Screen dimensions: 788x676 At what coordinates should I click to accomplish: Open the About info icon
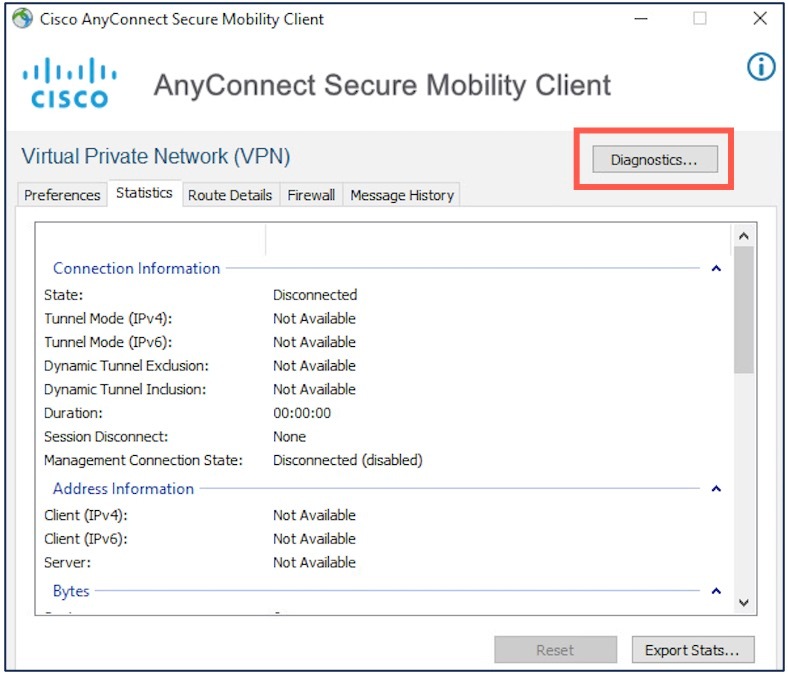pos(761,67)
